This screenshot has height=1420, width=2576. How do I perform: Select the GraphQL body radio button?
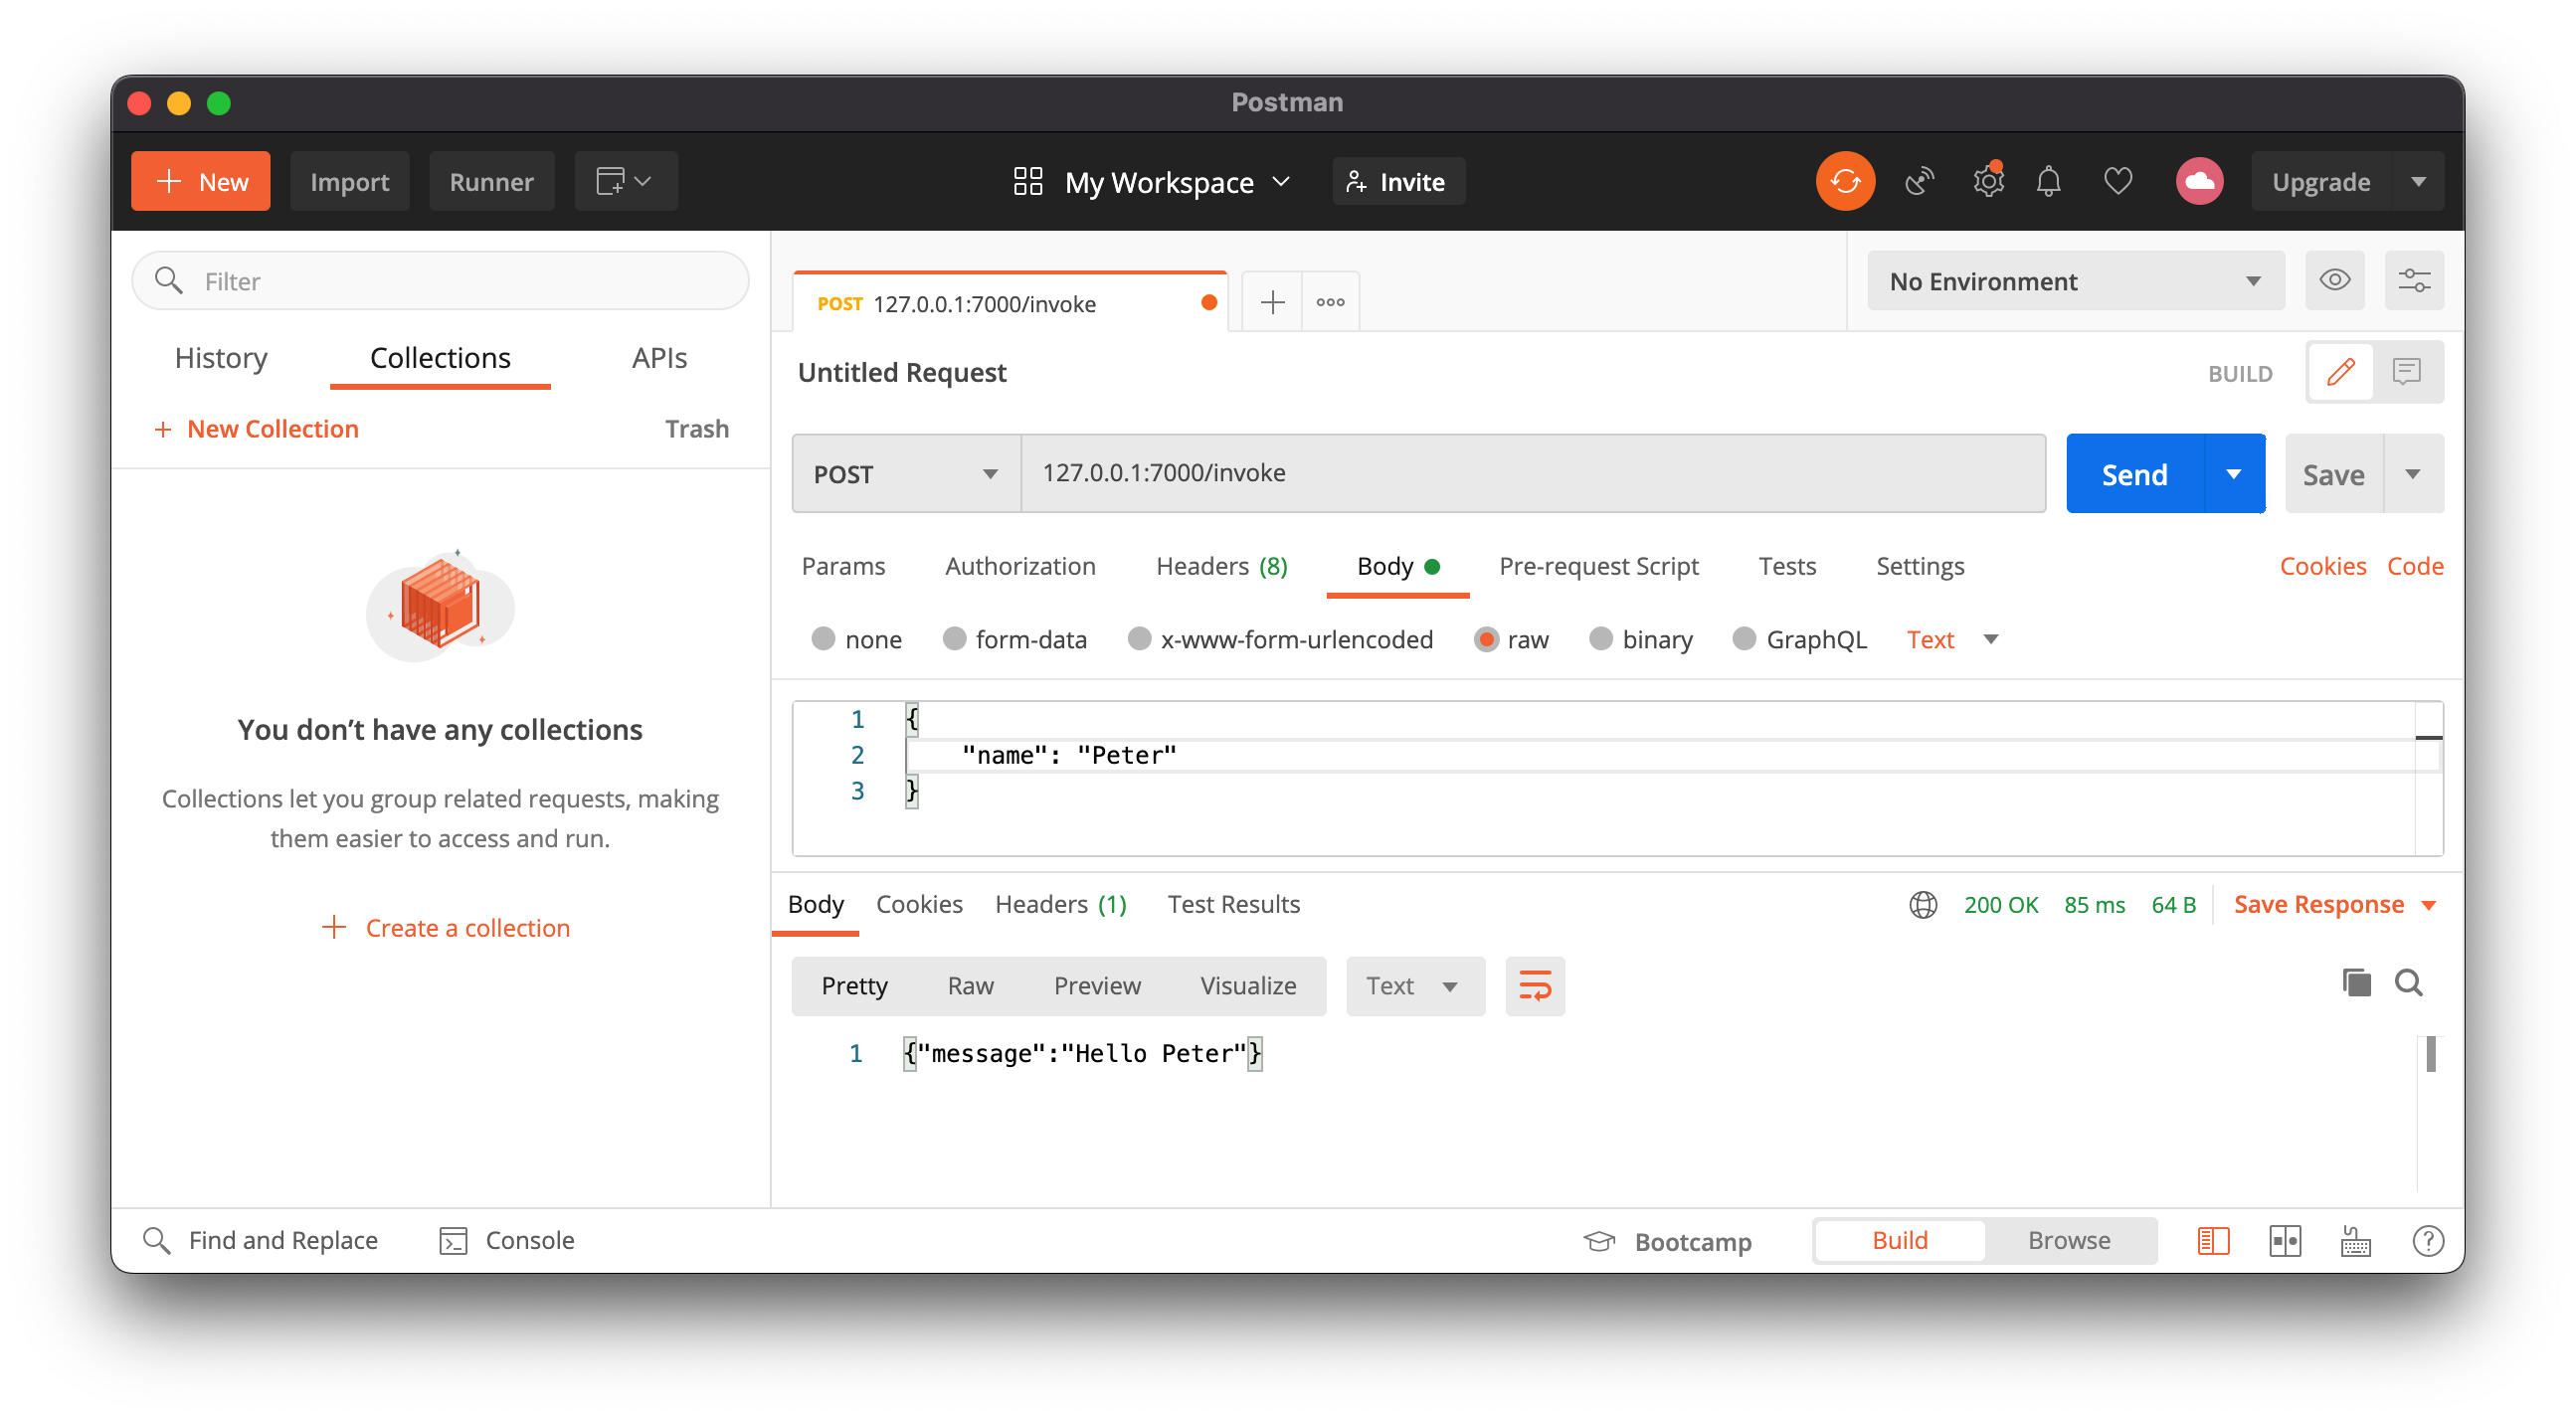1744,639
